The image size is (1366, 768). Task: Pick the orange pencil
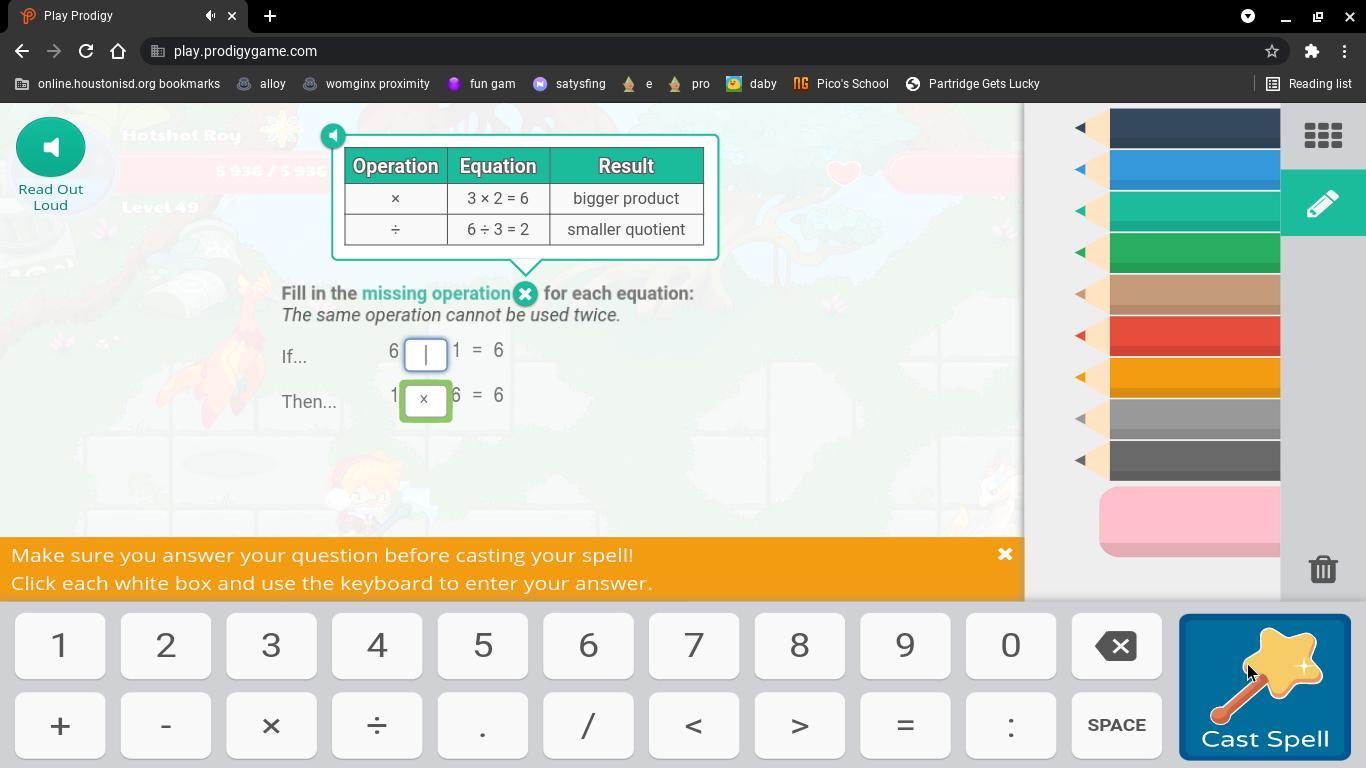[x=1178, y=377]
